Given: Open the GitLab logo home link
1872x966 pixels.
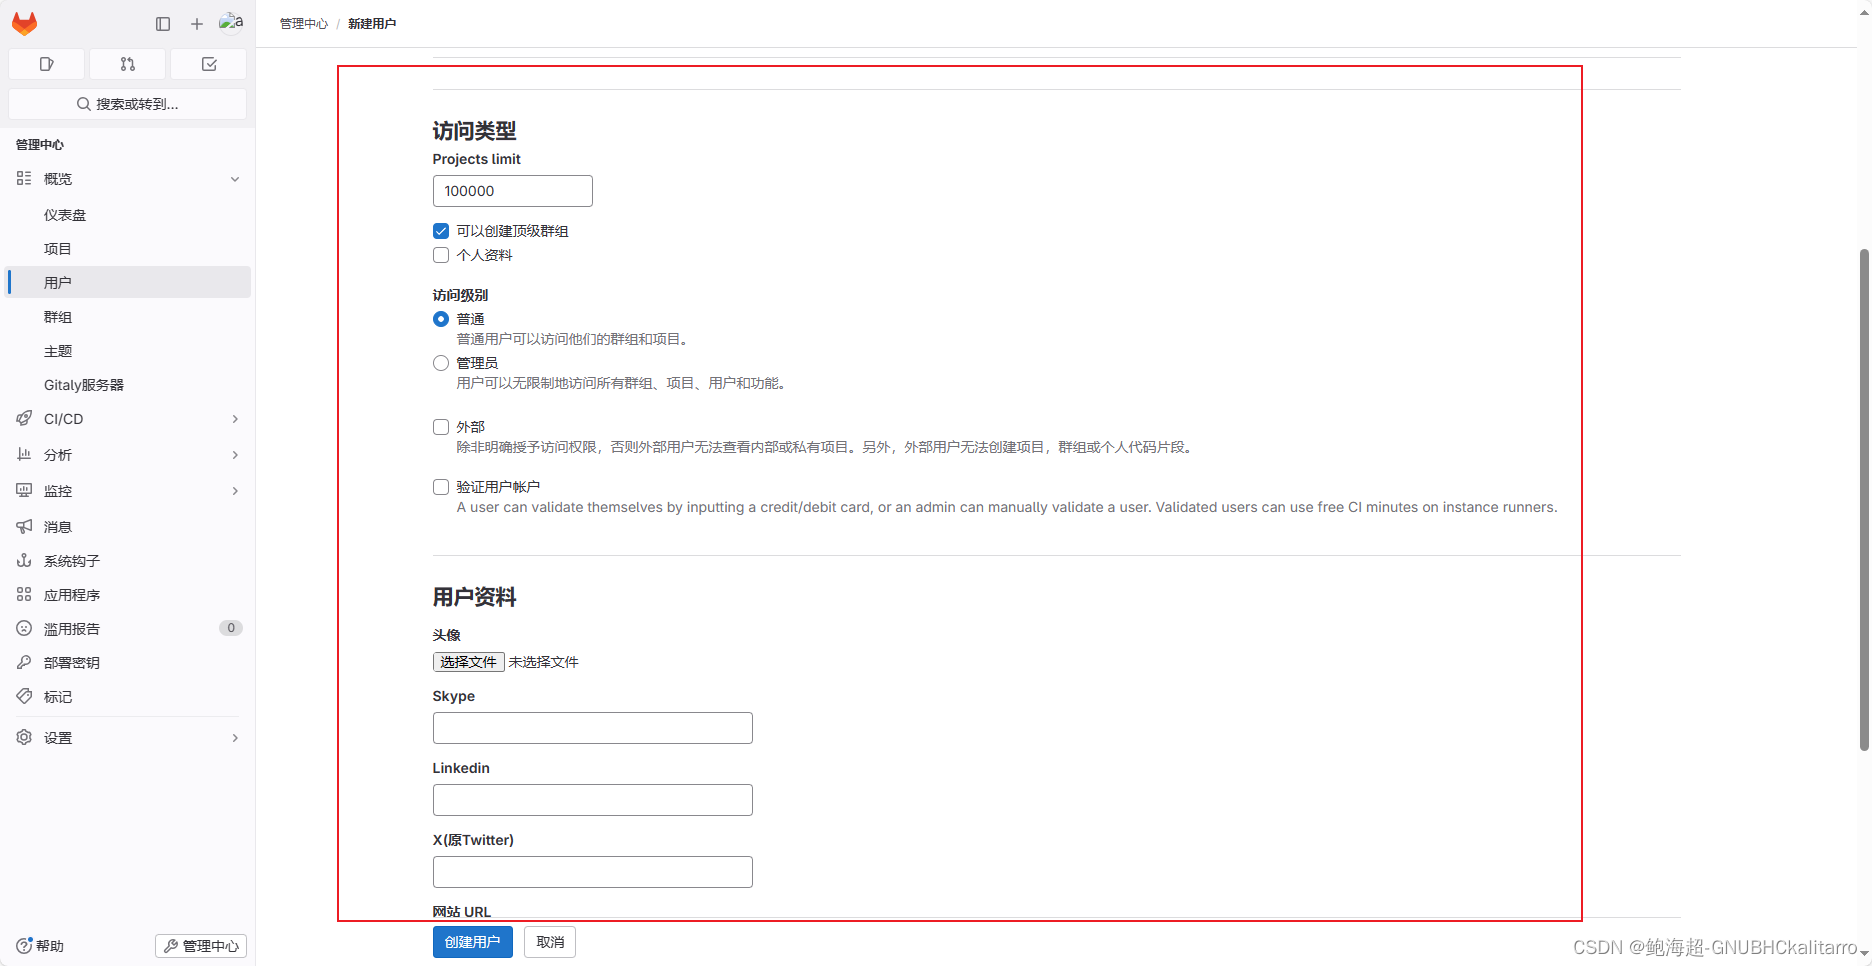Looking at the screenshot, I should (x=25, y=23).
